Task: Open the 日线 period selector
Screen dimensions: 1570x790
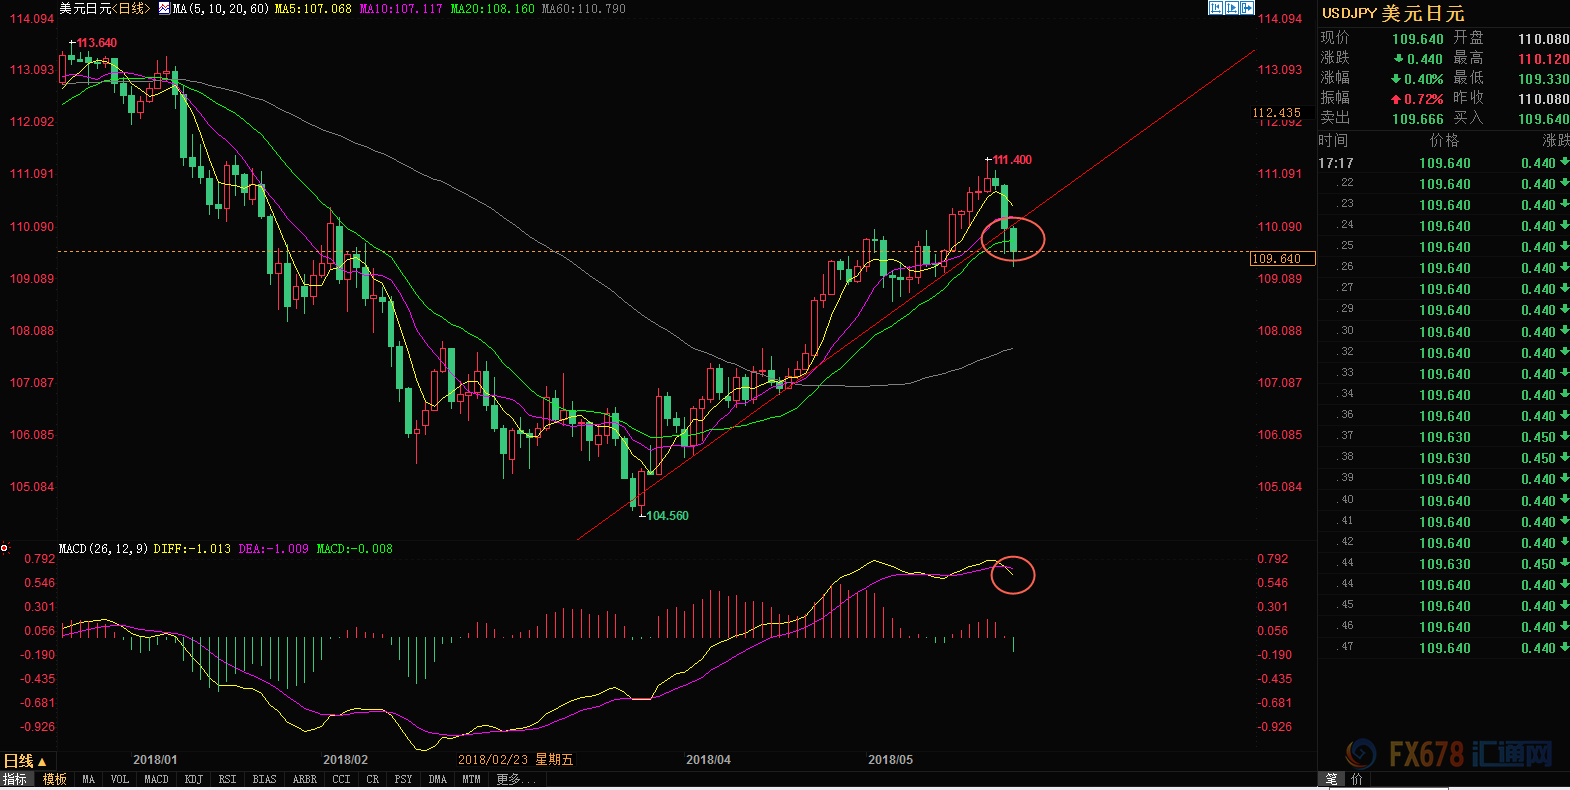Action: point(25,761)
